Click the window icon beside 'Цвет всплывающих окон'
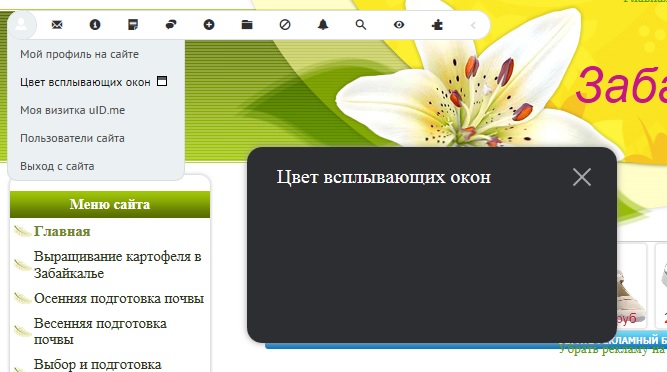Image resolution: width=667 pixels, height=372 pixels. click(x=162, y=81)
